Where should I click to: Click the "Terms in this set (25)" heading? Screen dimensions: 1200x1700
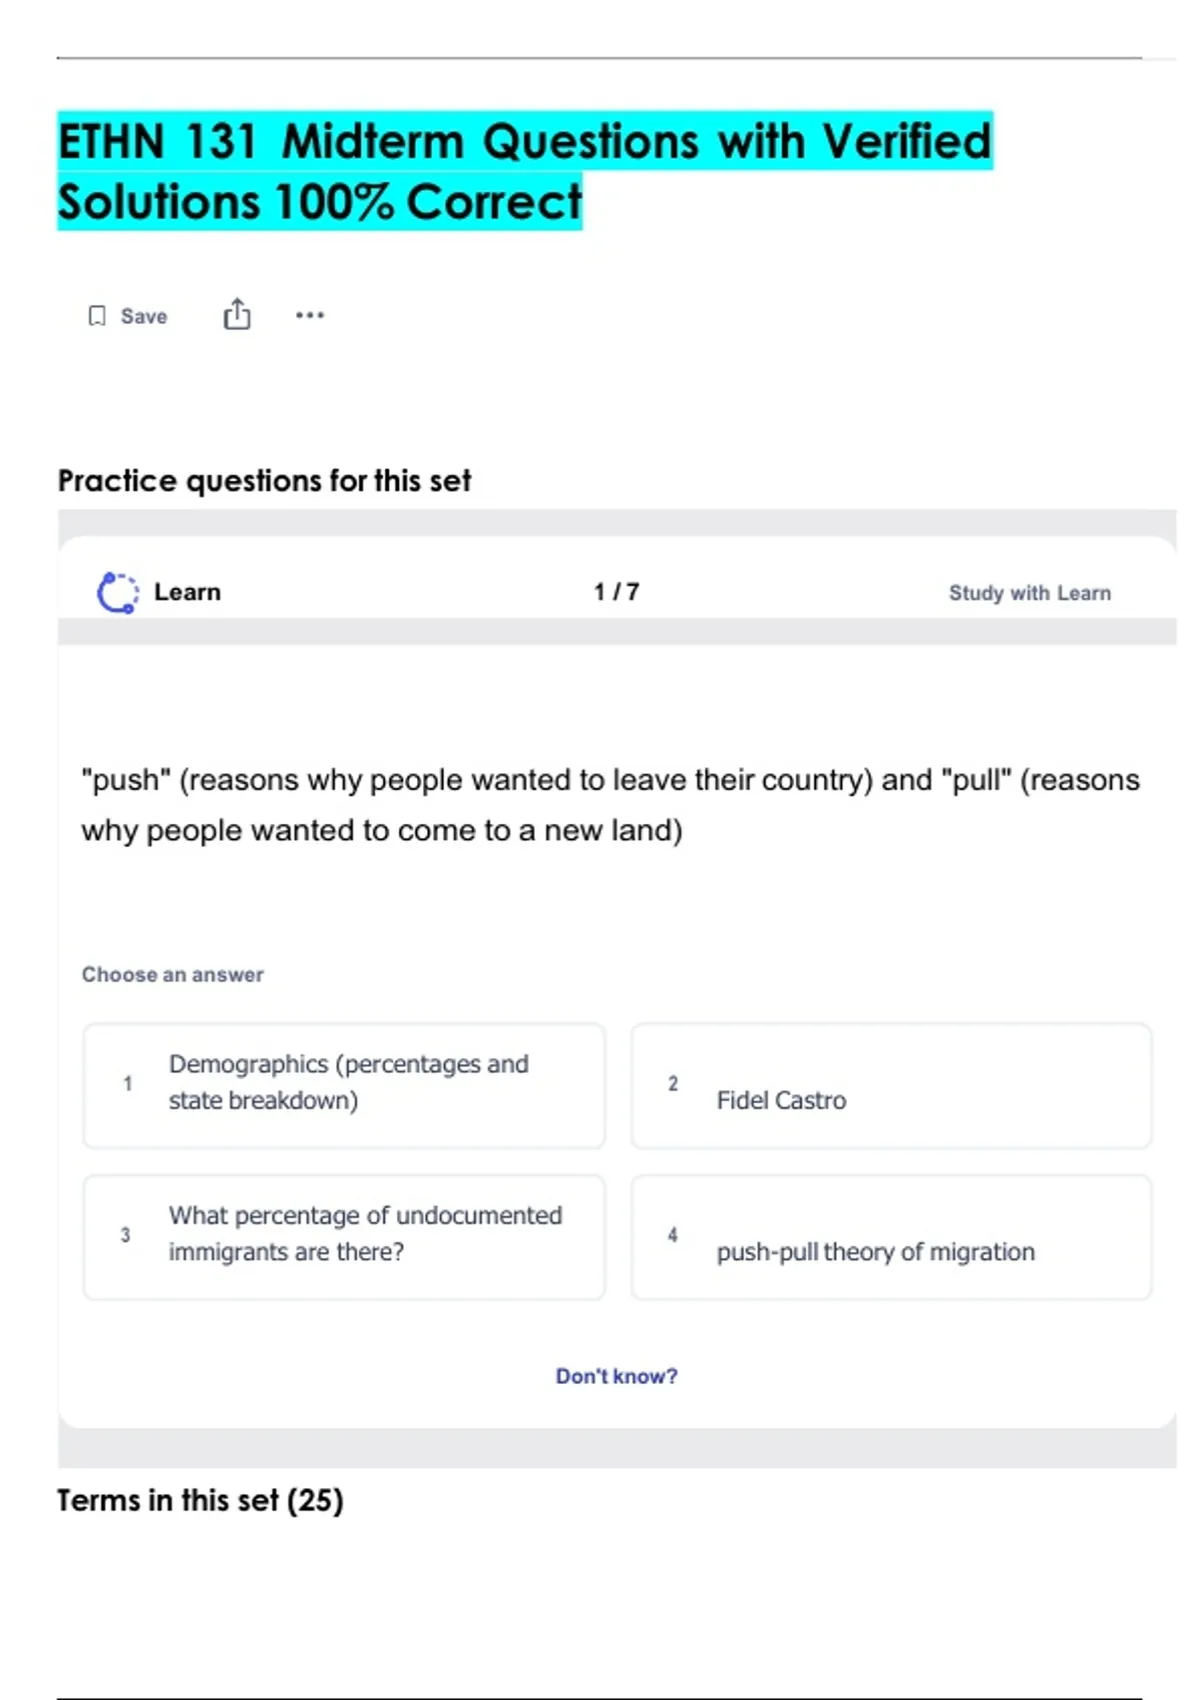[x=200, y=1500]
